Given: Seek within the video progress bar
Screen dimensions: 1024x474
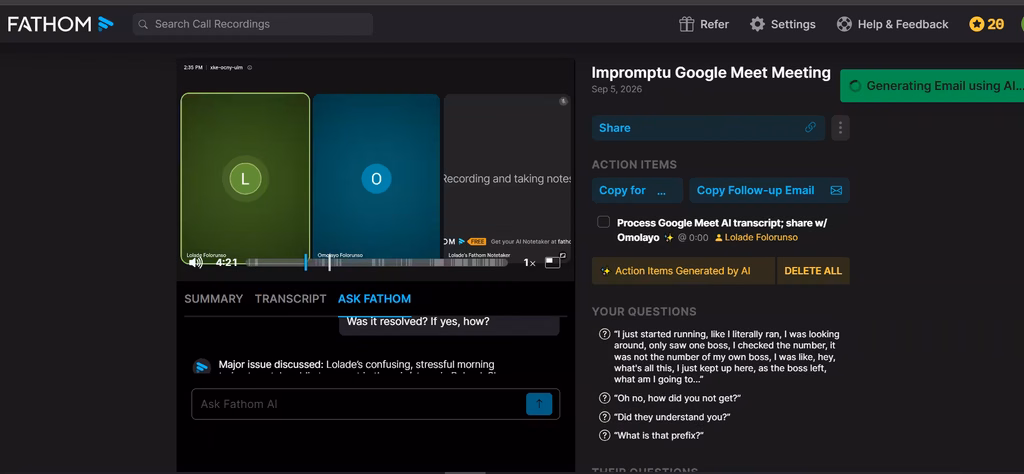Looking at the screenshot, I should point(377,262).
